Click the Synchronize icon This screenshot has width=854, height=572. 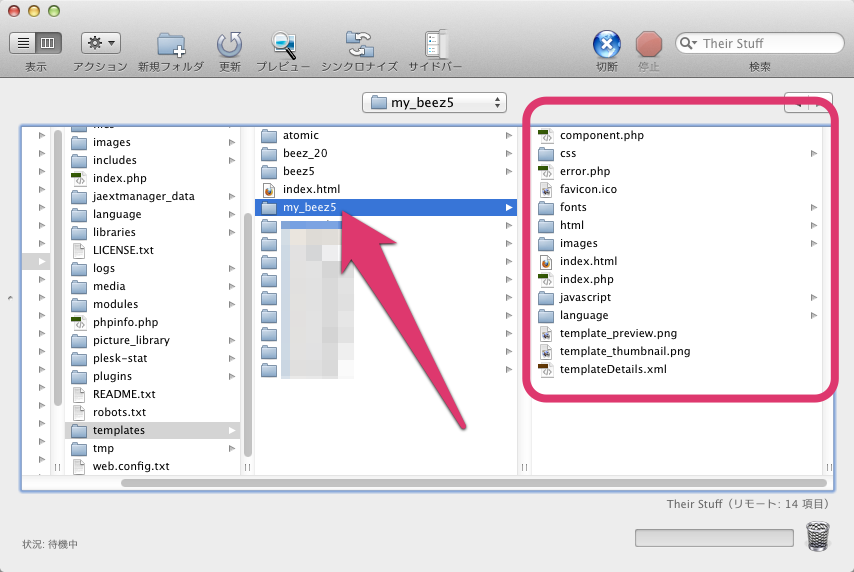[359, 44]
